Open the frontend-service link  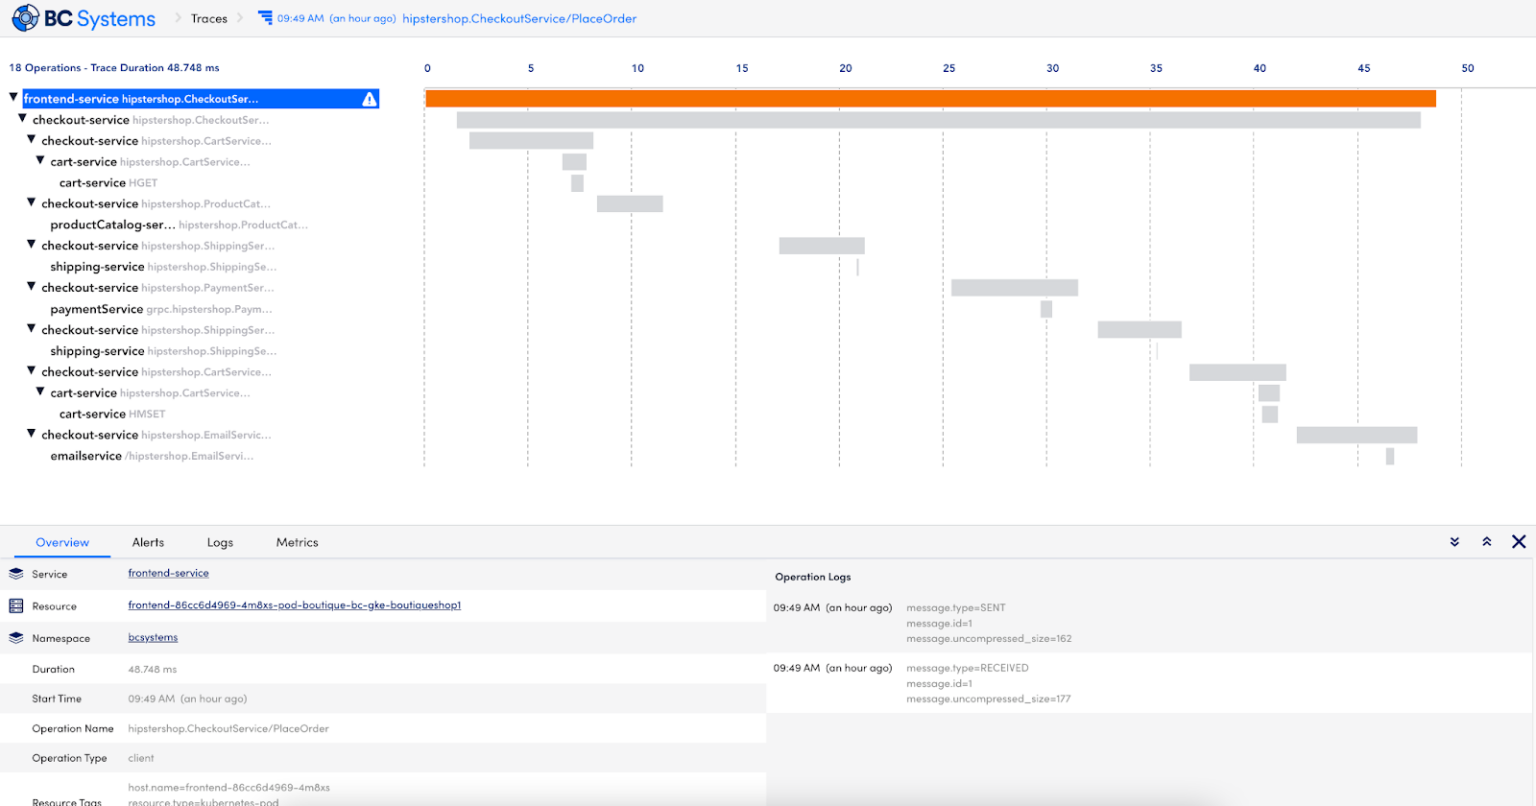pos(168,573)
